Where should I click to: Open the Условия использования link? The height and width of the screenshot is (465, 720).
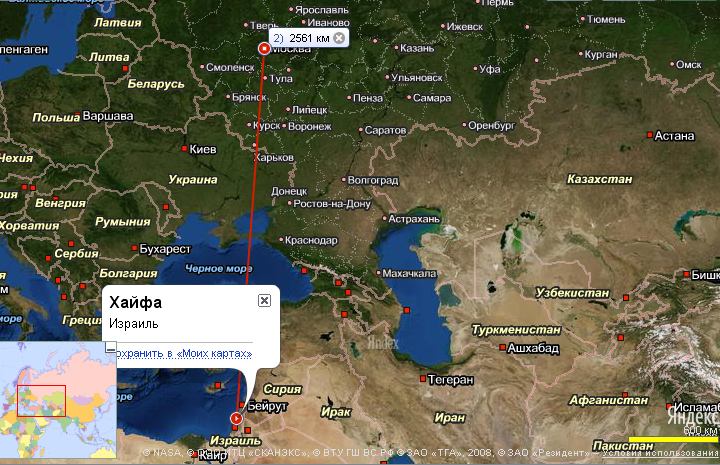tap(661, 453)
